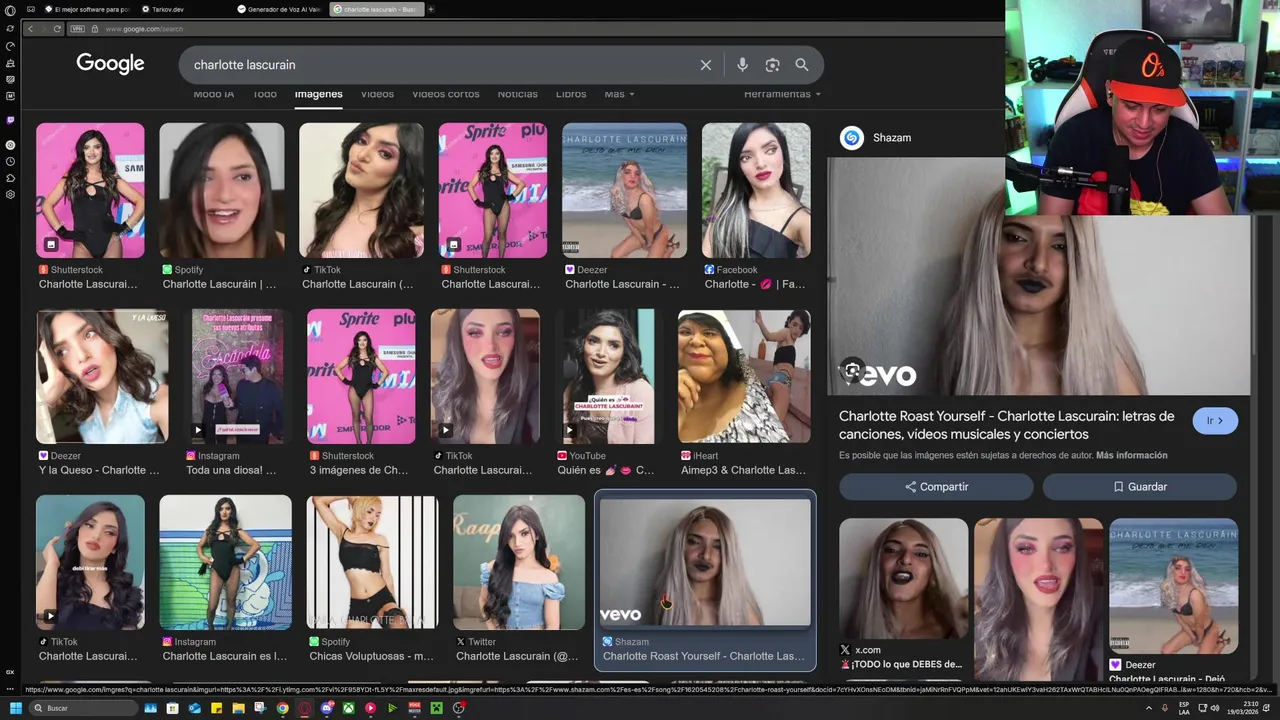
Task: Select the Videos cortos search tab
Action: pos(446,94)
